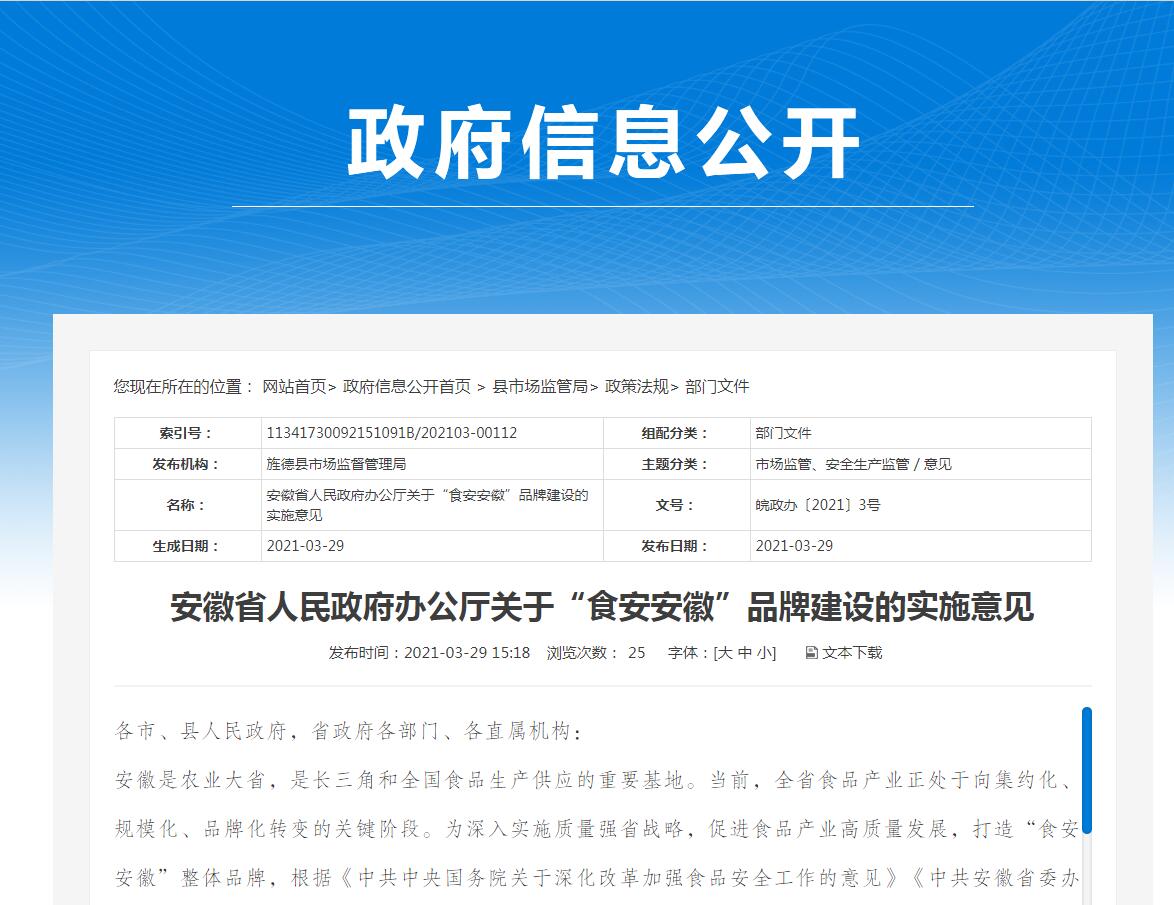Select index number 11341730092151091B/202103-00112

pyautogui.click(x=392, y=433)
